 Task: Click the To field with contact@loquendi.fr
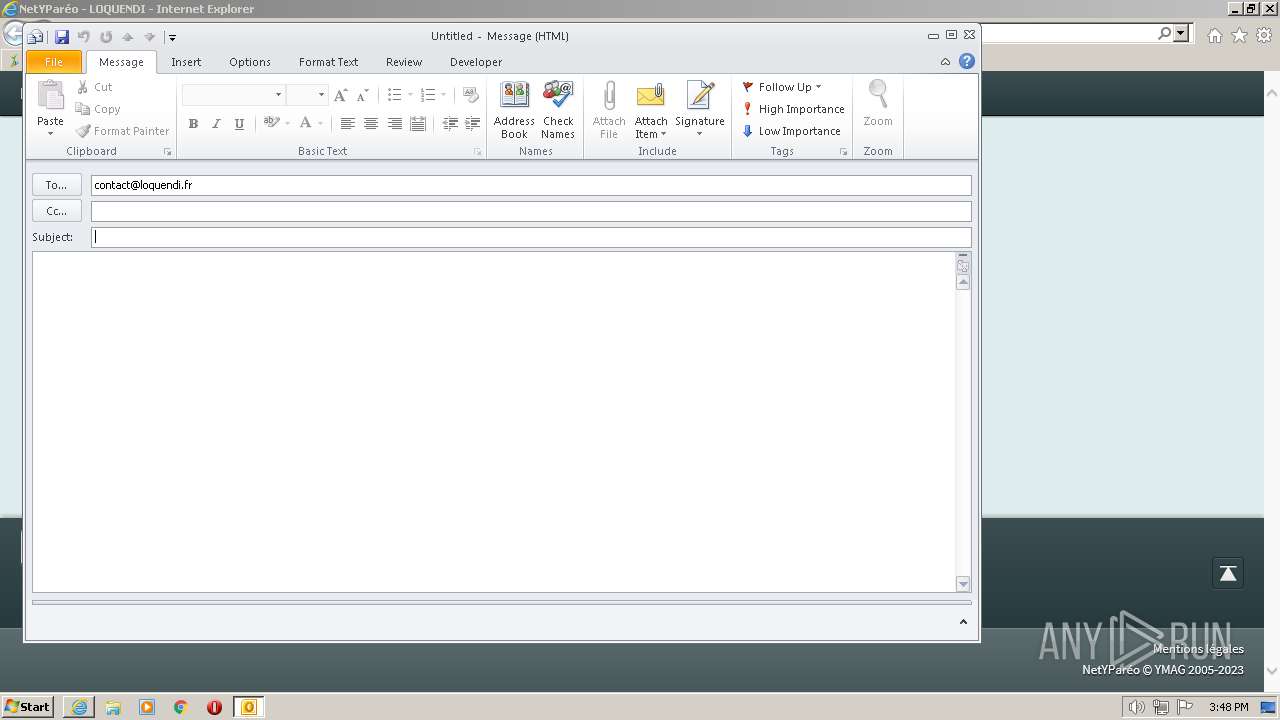pos(531,185)
